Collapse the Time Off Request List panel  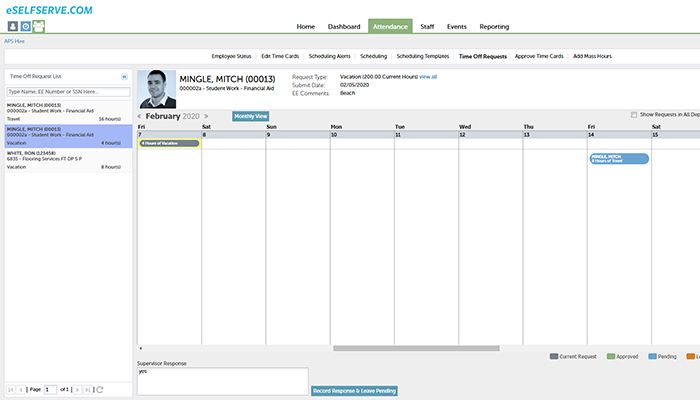pos(124,76)
